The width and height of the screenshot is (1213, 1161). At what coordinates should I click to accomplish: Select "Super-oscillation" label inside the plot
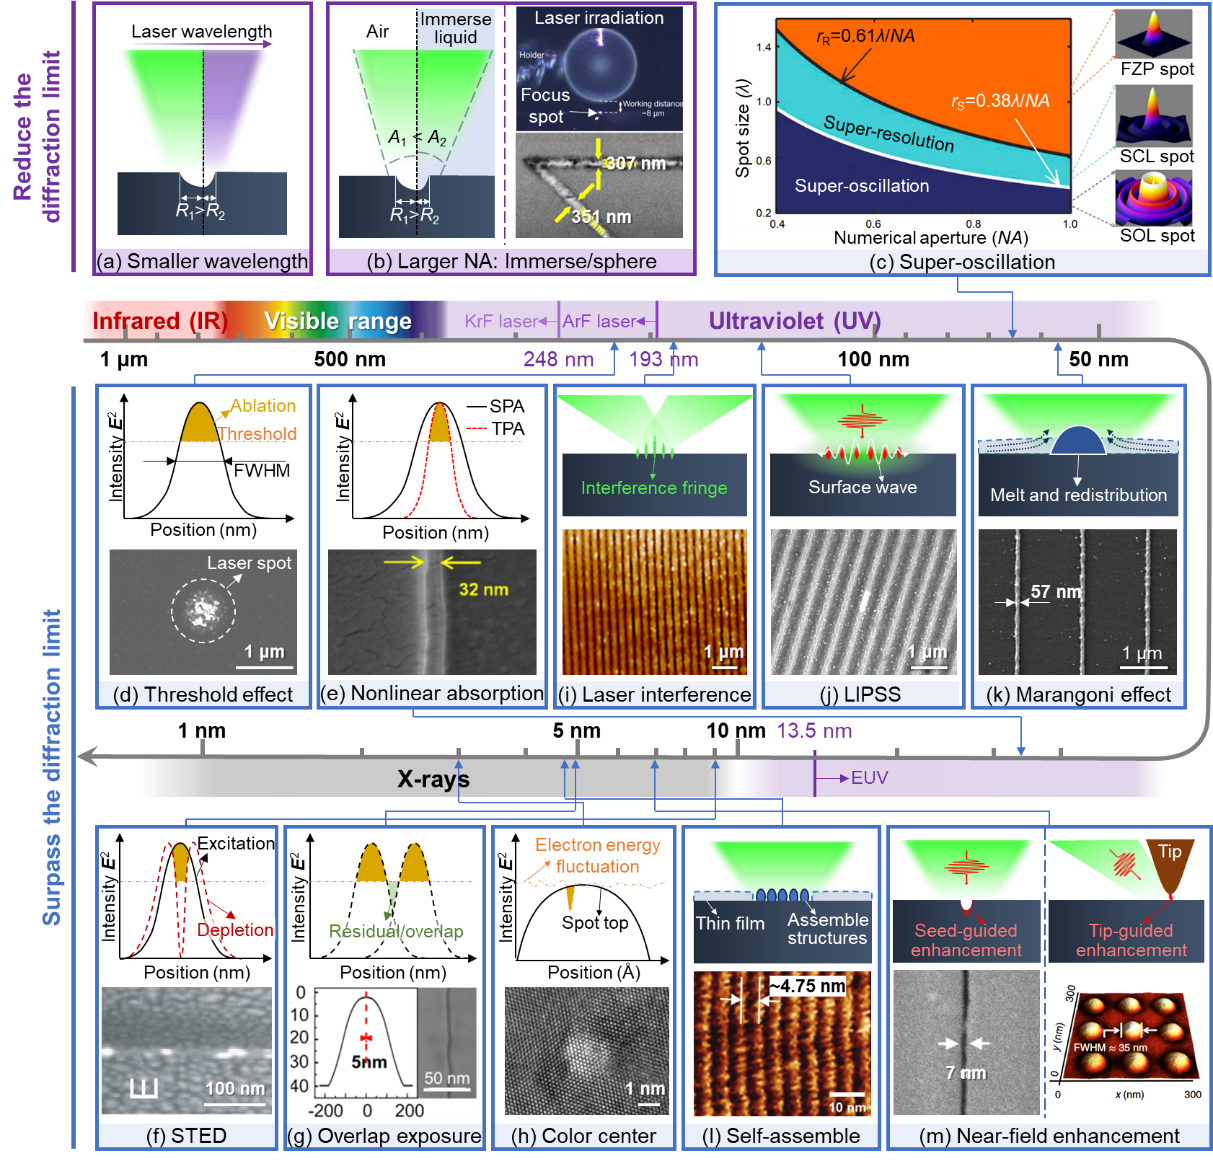pos(862,186)
